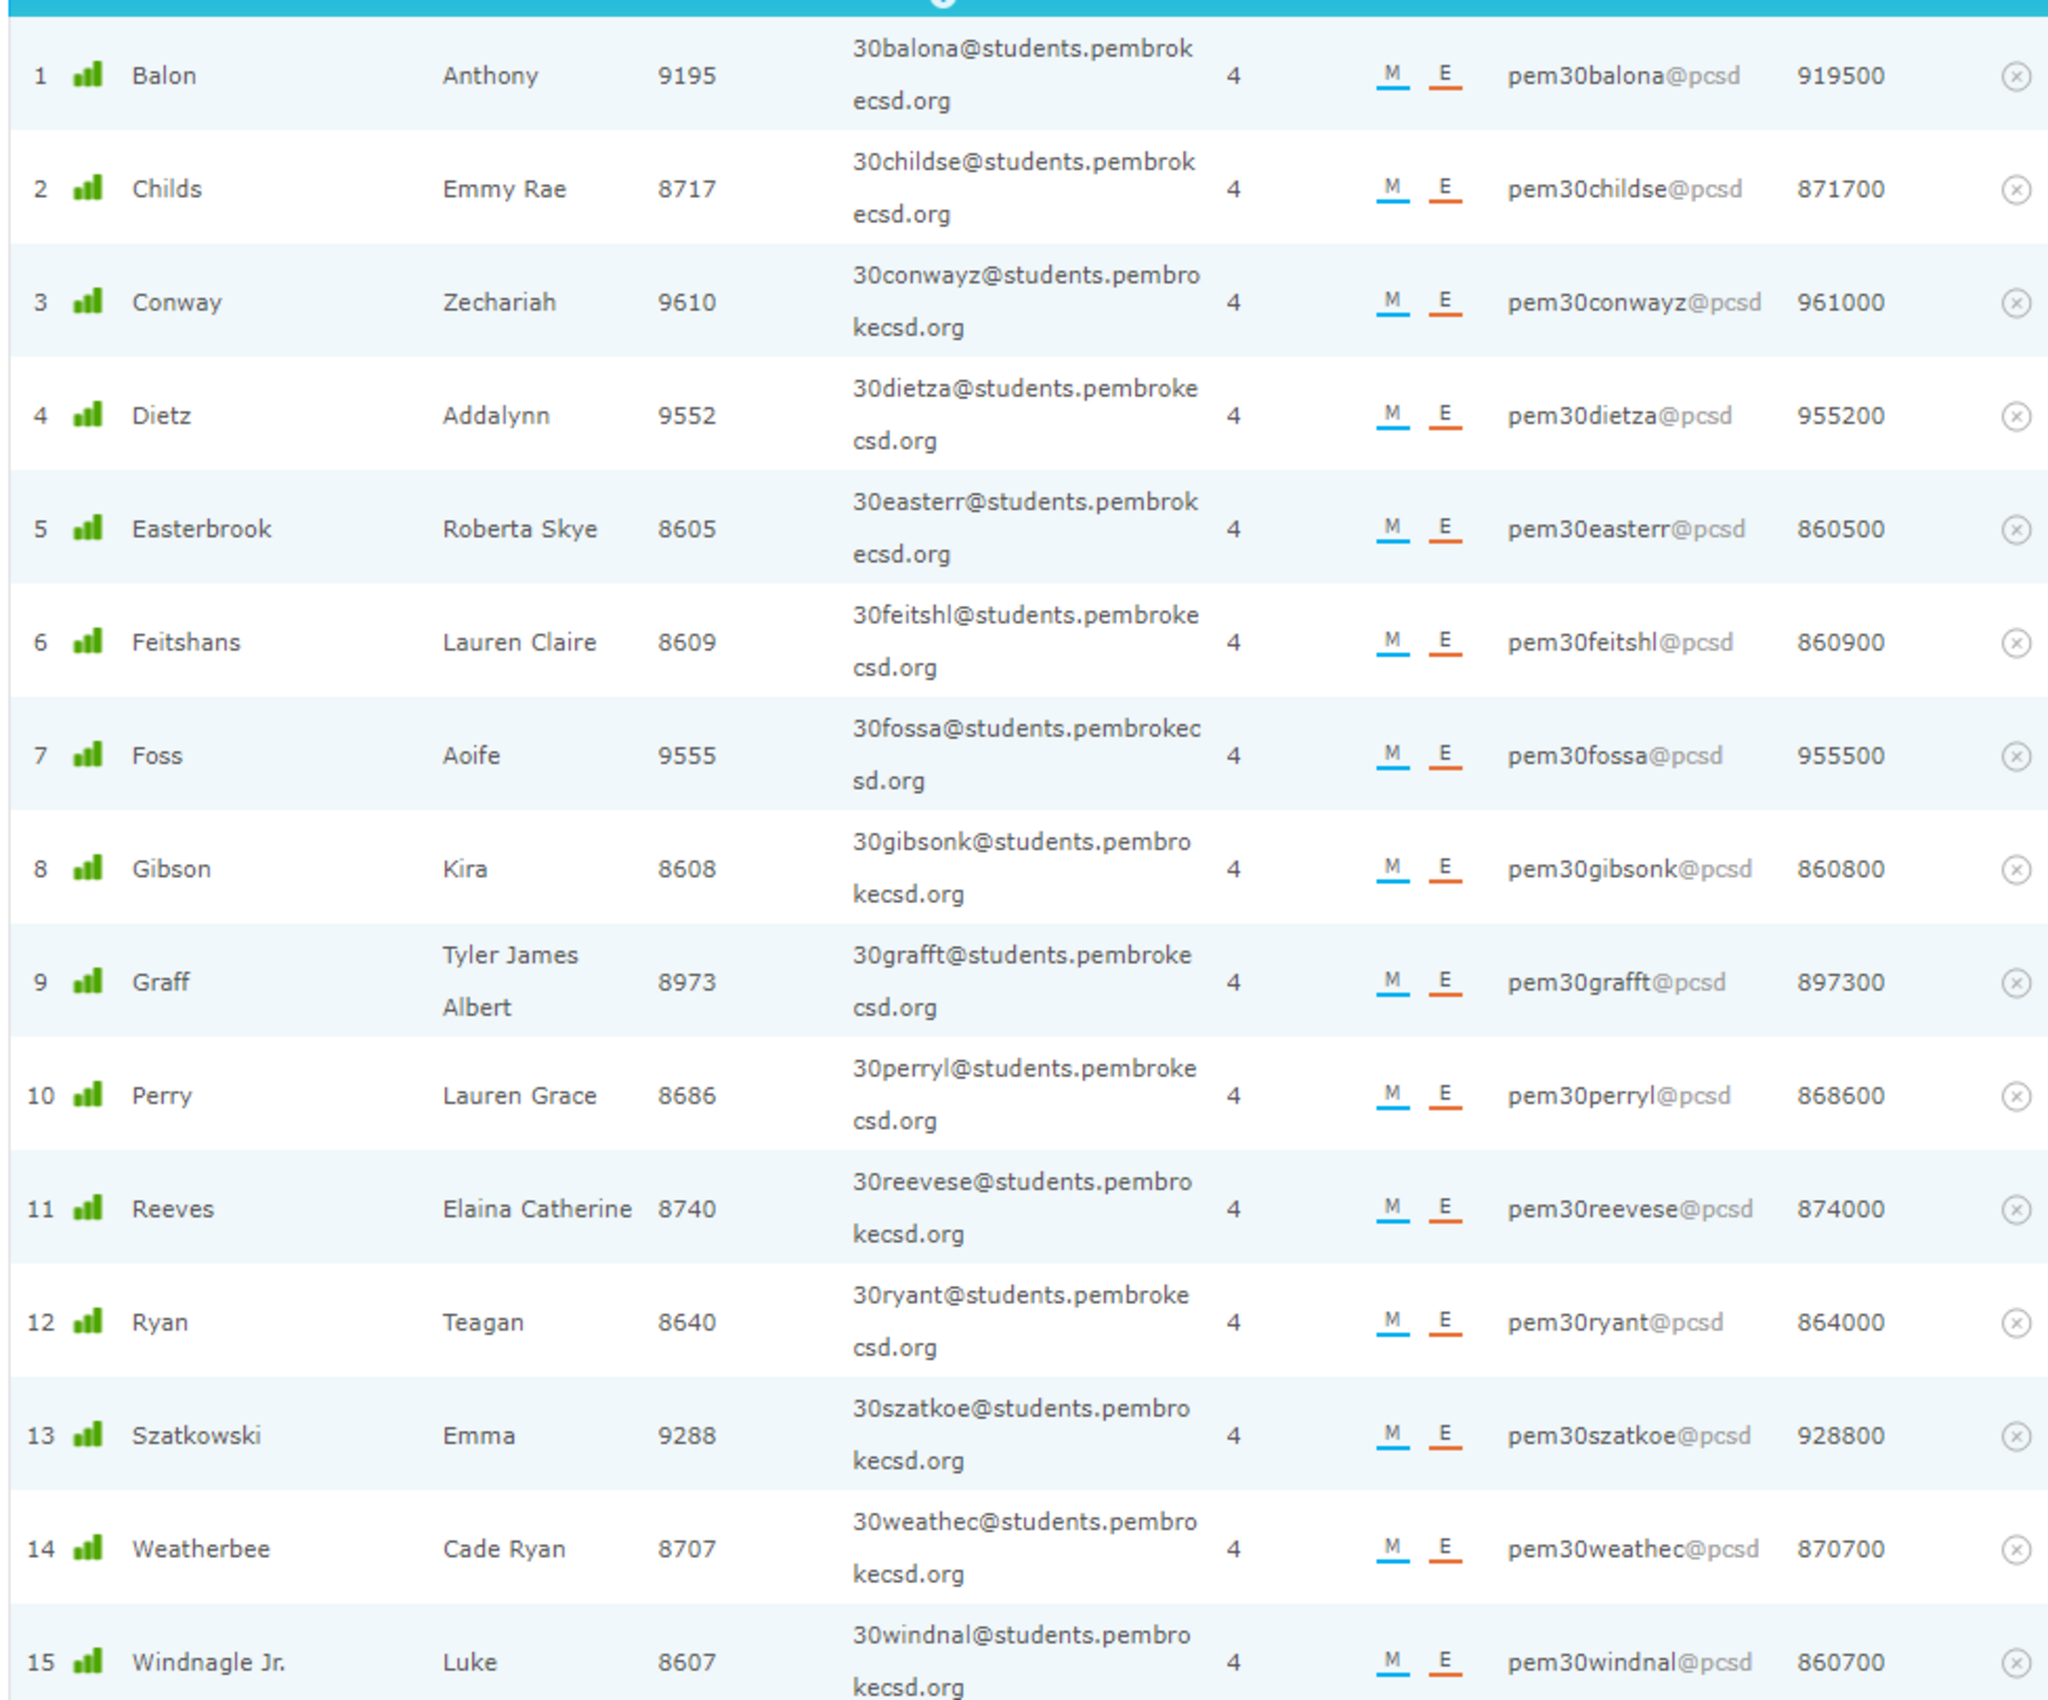Click the M link in Ryan row
The height and width of the screenshot is (1700, 2048).
[1392, 1320]
